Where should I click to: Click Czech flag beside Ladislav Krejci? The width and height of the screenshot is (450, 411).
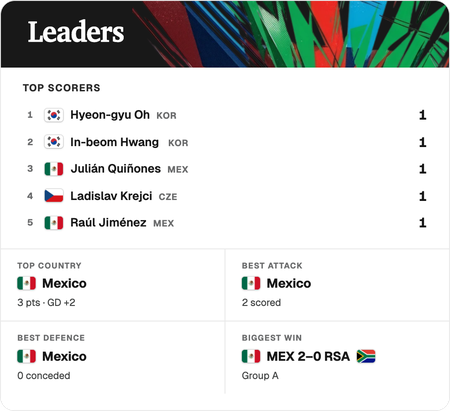54,196
